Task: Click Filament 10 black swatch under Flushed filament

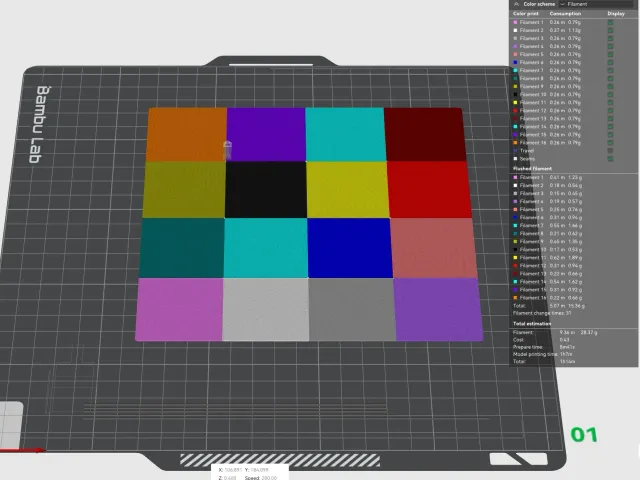Action: [x=515, y=249]
